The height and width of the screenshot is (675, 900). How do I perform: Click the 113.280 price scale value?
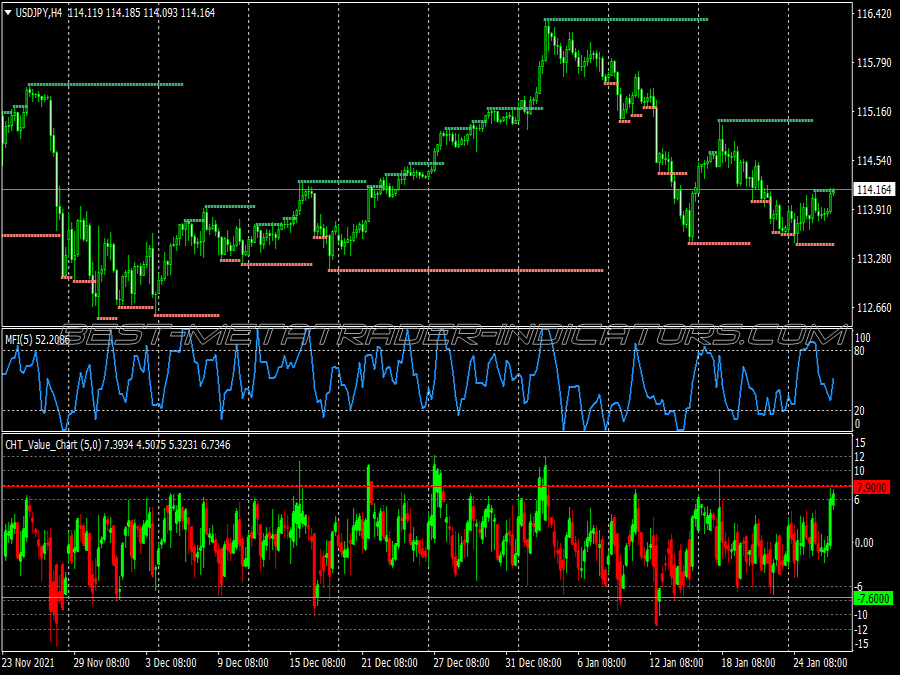(x=874, y=259)
